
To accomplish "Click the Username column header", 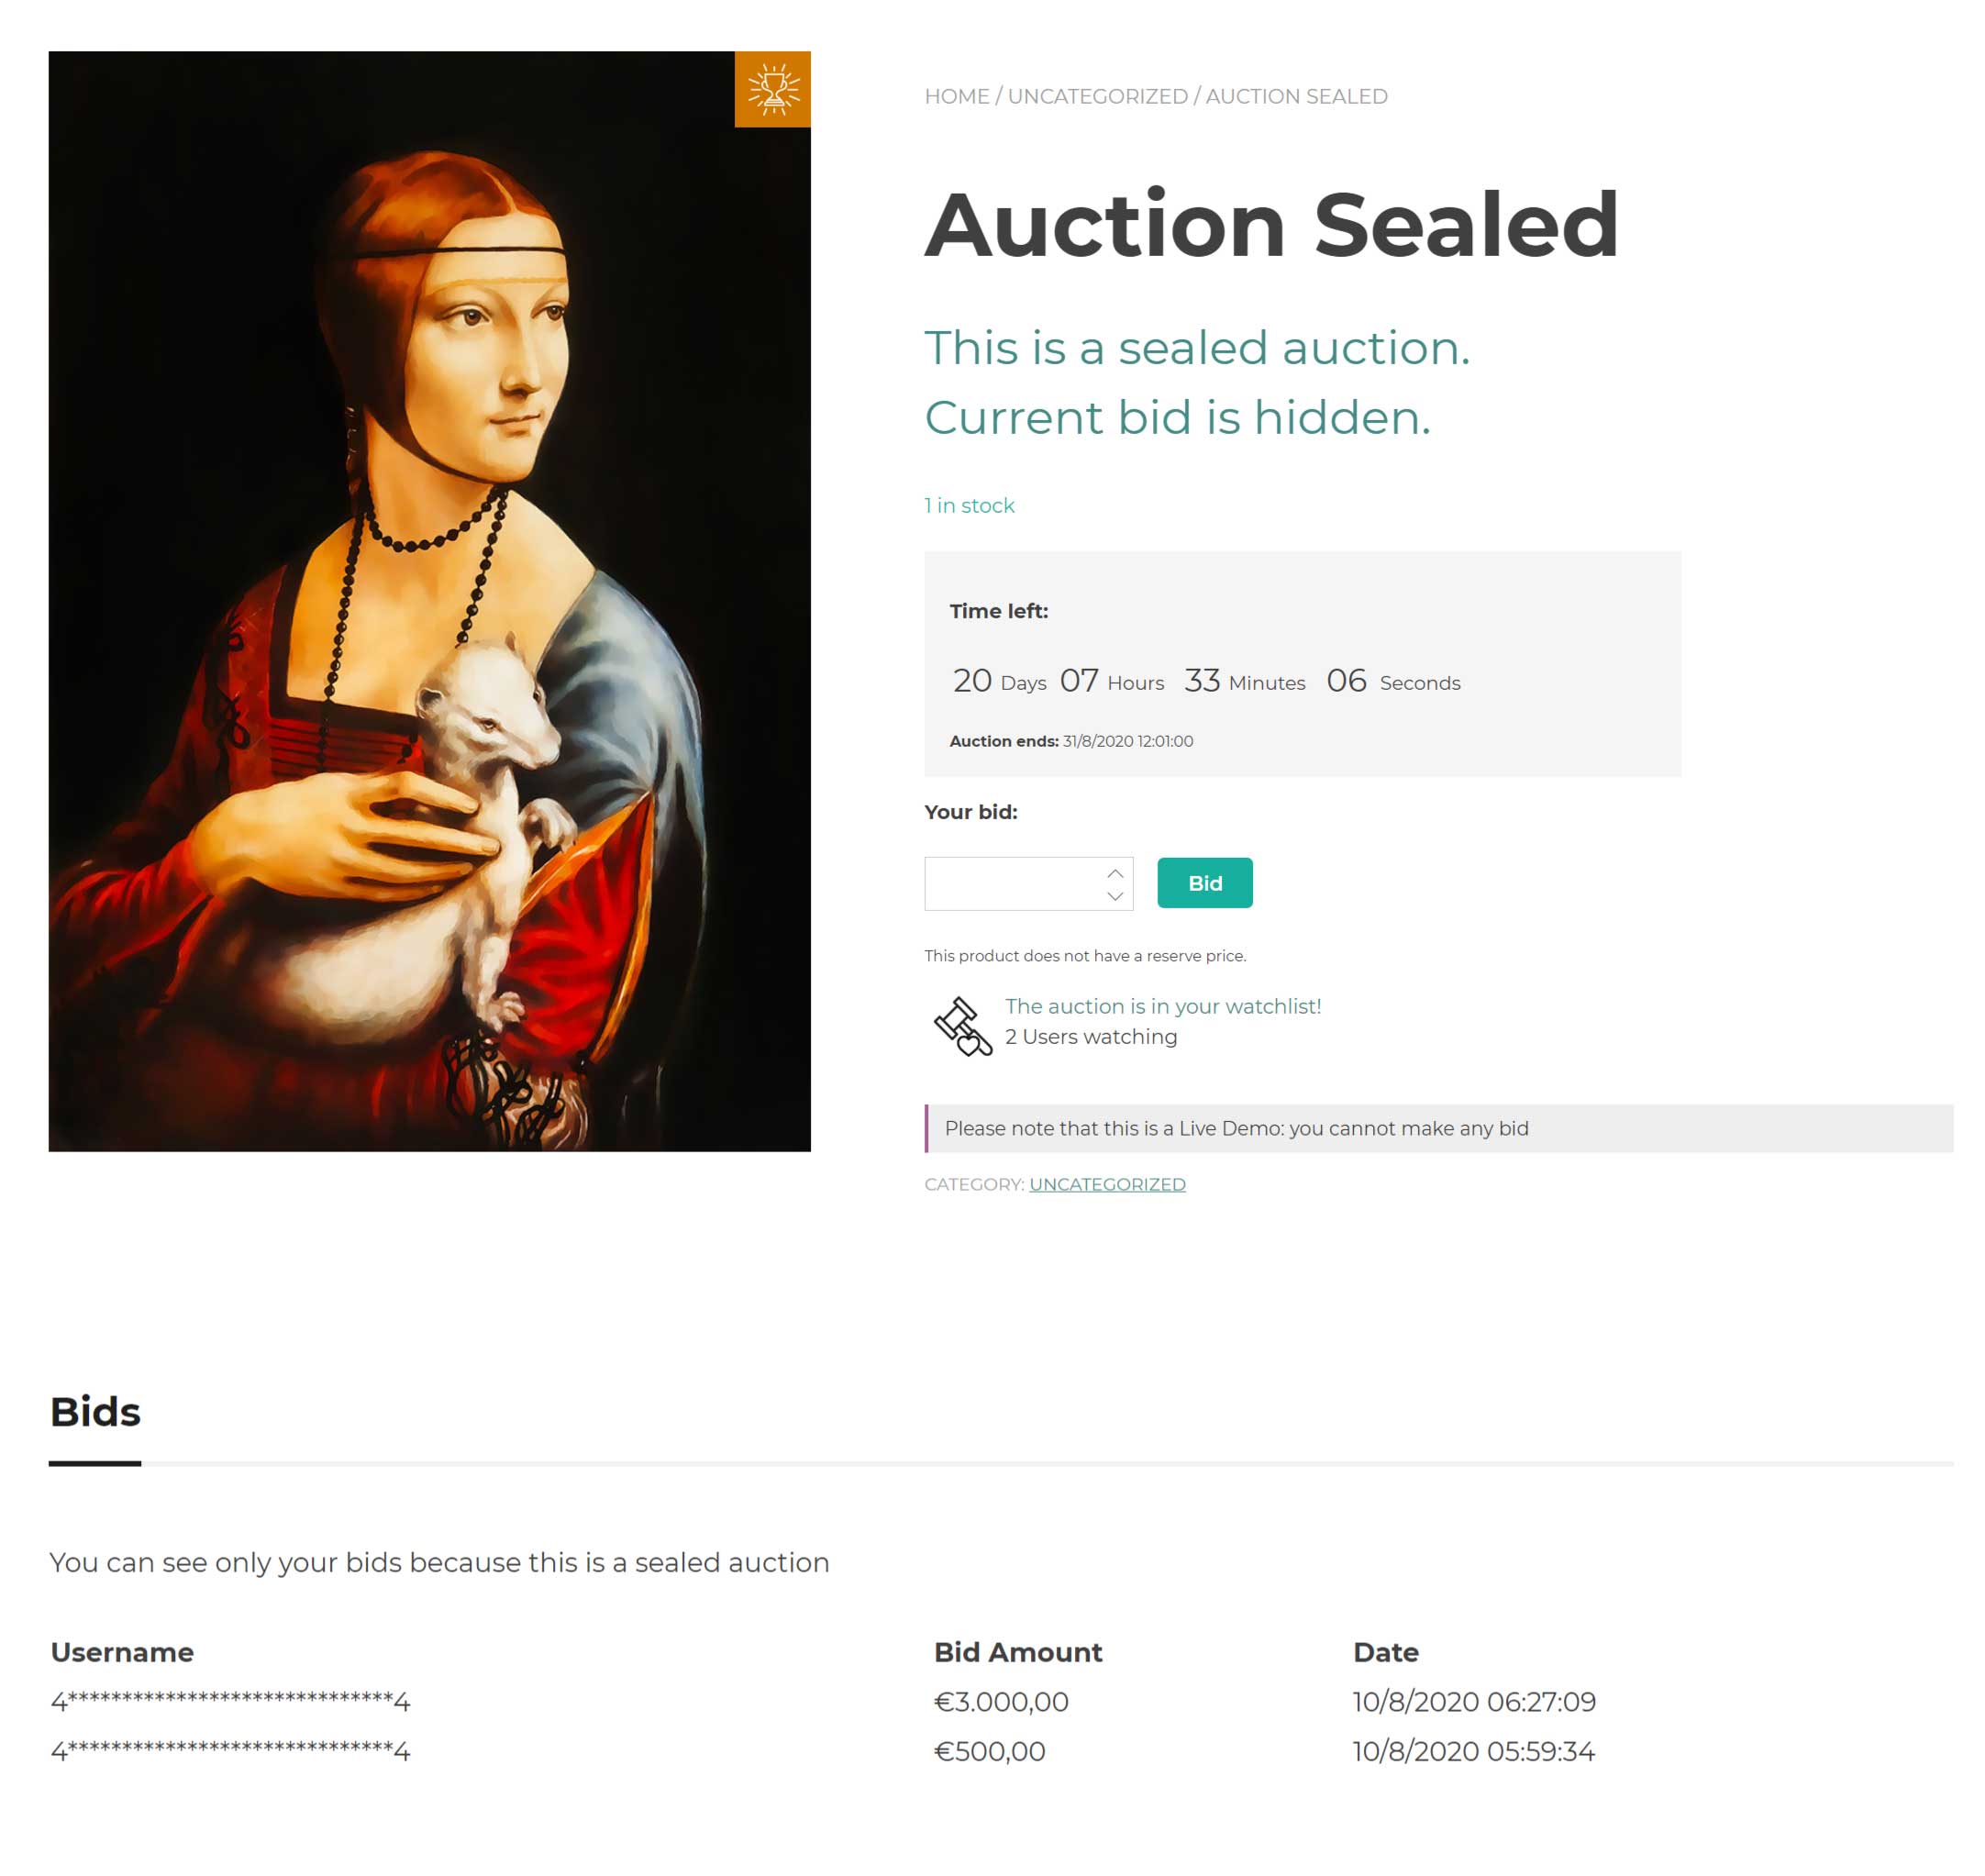I will point(122,1652).
